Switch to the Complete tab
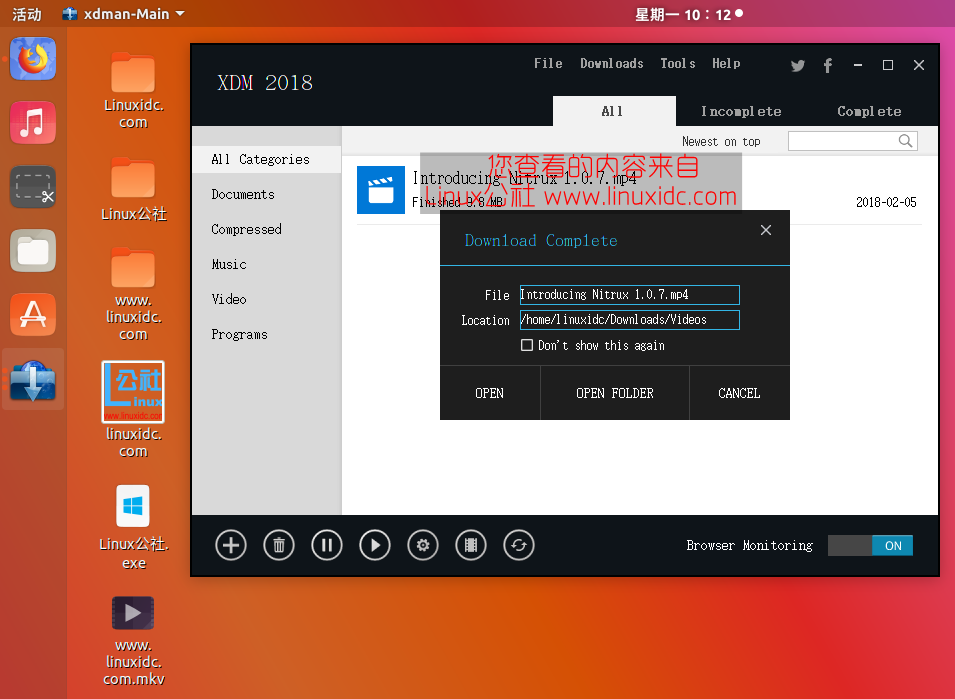Screen dimensions: 955x699 868,111
